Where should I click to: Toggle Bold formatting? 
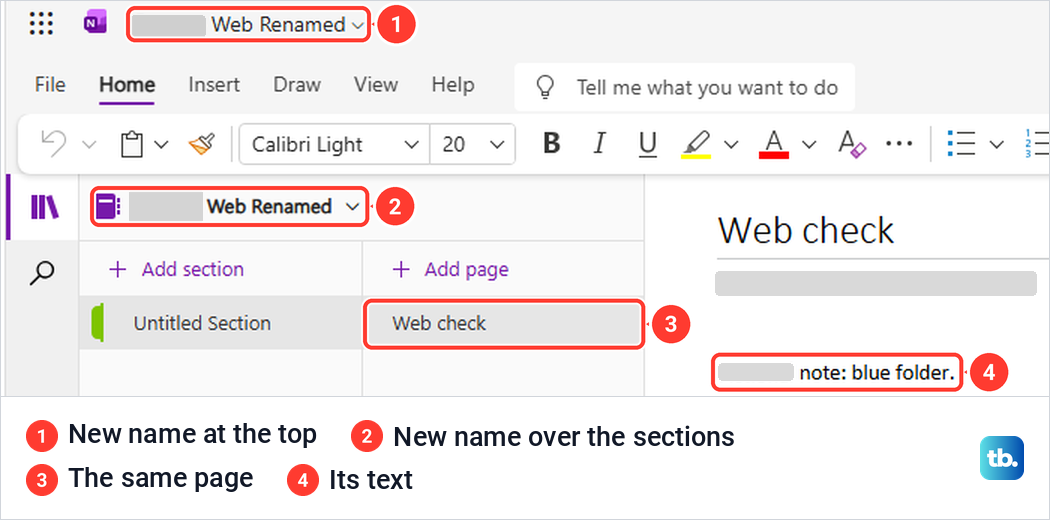tap(551, 144)
